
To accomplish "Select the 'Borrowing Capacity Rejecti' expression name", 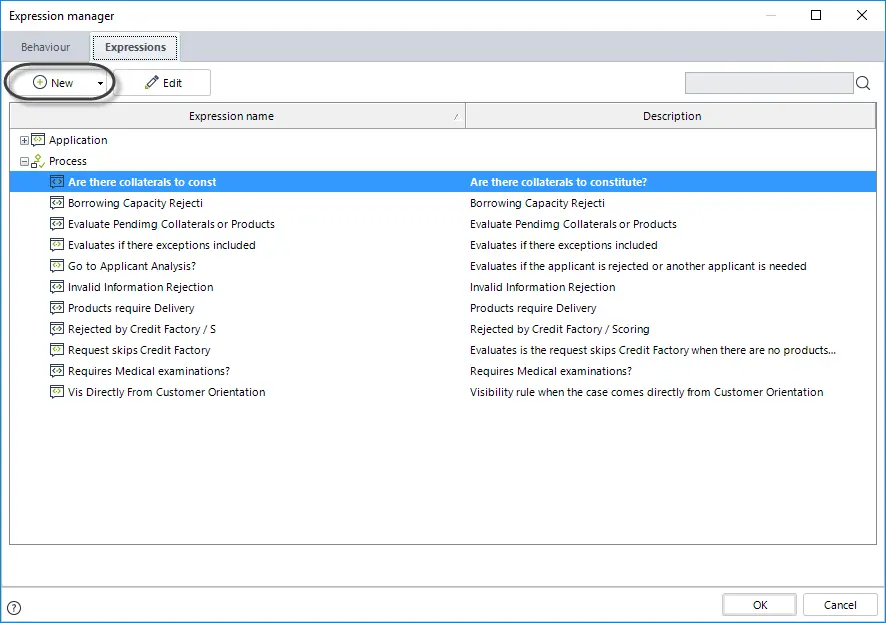I will pos(135,203).
